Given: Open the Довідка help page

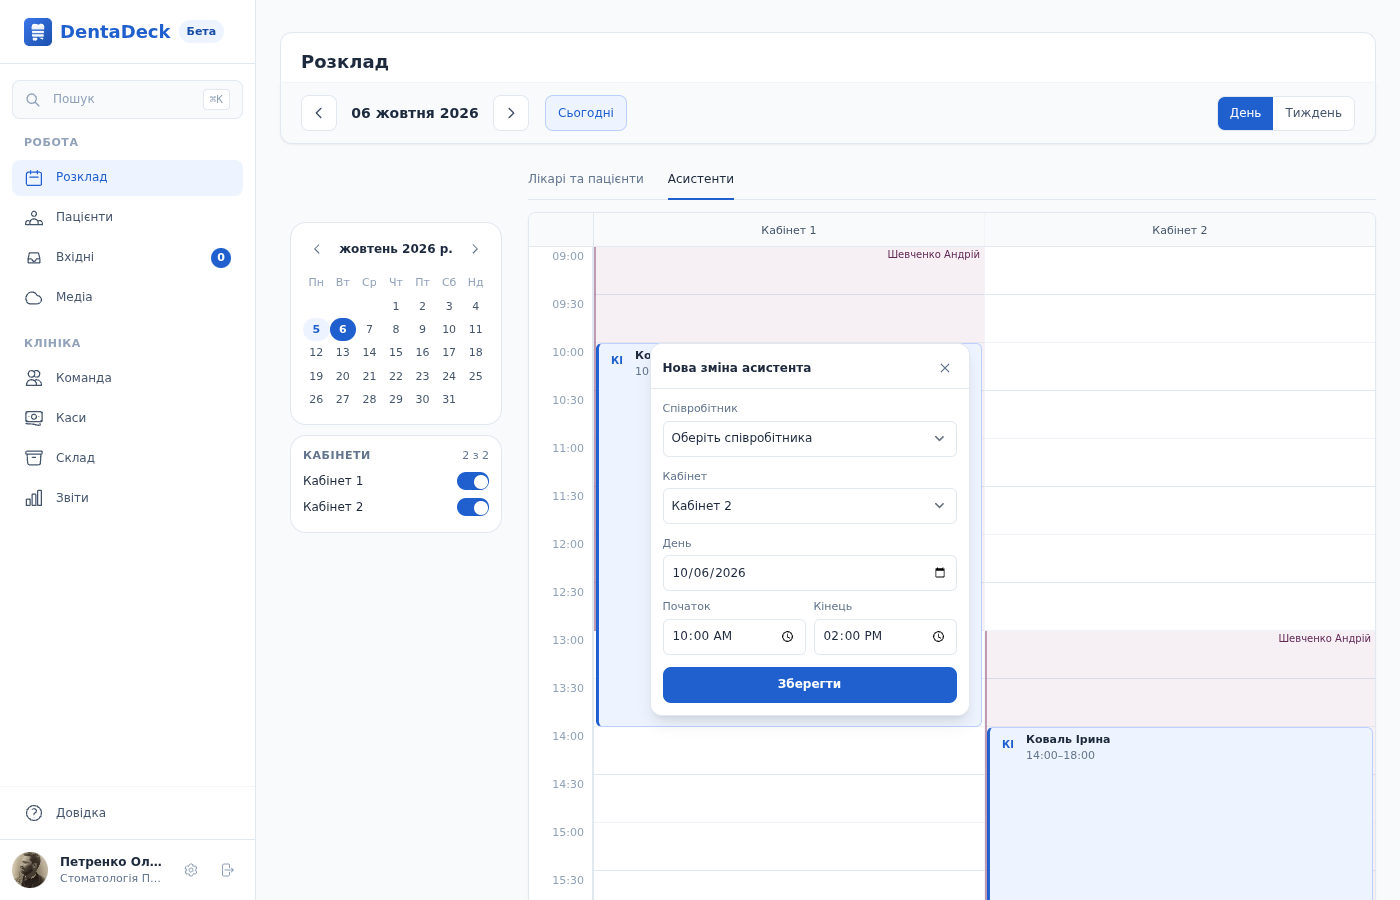Looking at the screenshot, I should [127, 813].
